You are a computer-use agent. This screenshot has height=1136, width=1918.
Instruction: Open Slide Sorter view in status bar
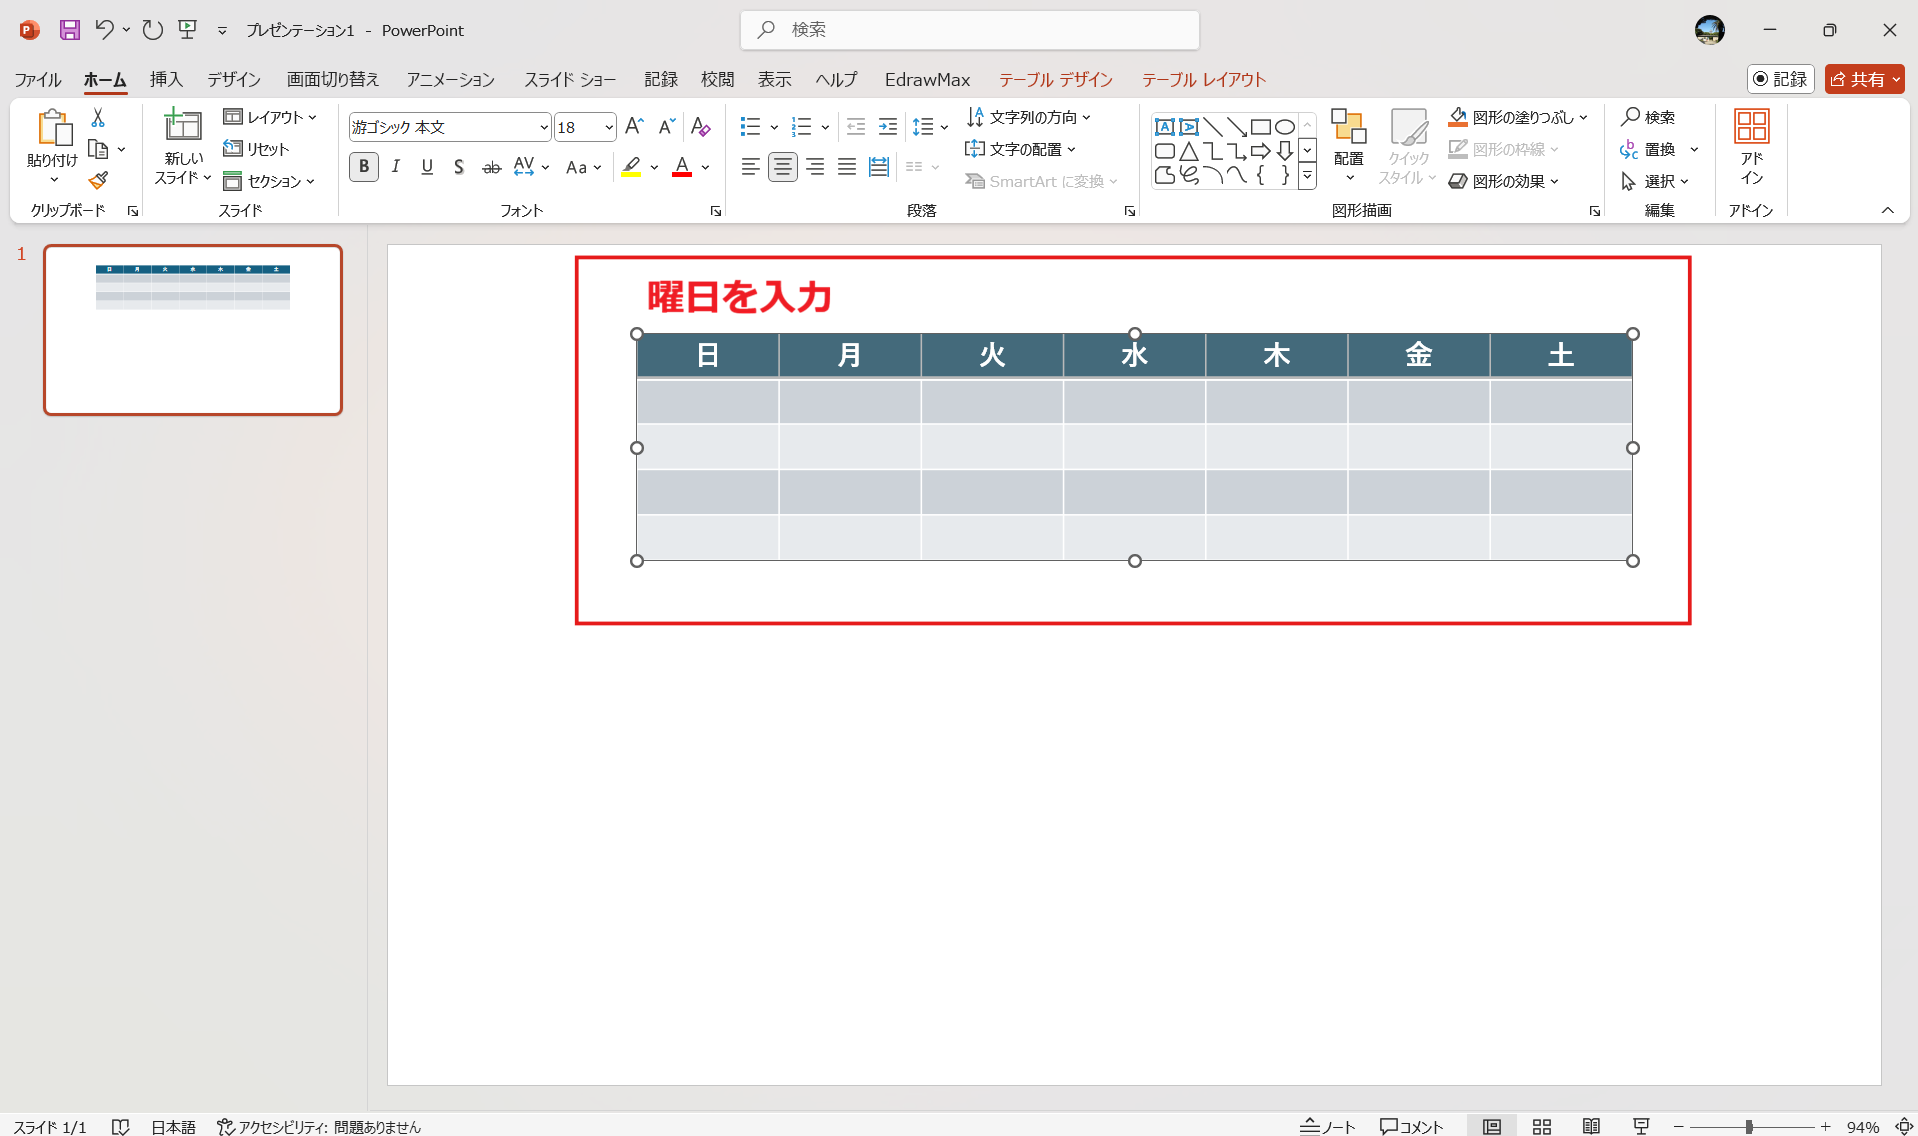(x=1541, y=1126)
